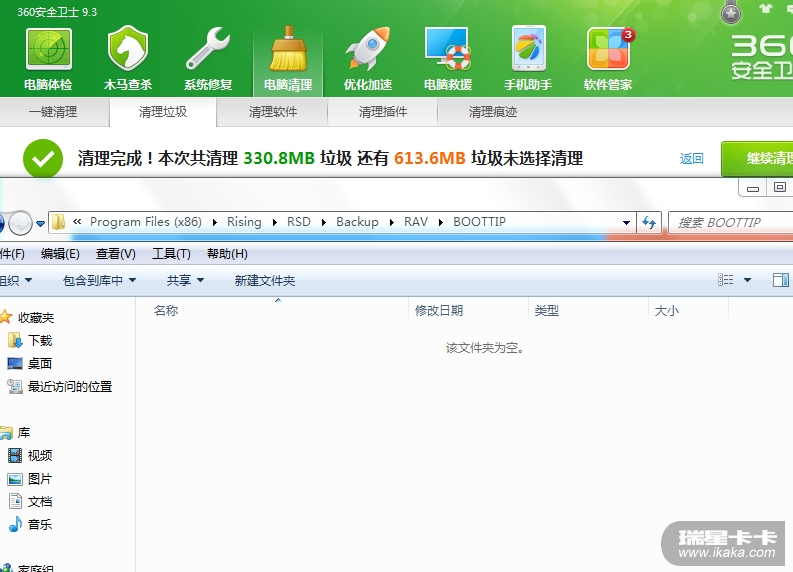This screenshot has height=572, width=793.
Task: Click Rising breadcrumb in address bar
Action: coord(244,222)
